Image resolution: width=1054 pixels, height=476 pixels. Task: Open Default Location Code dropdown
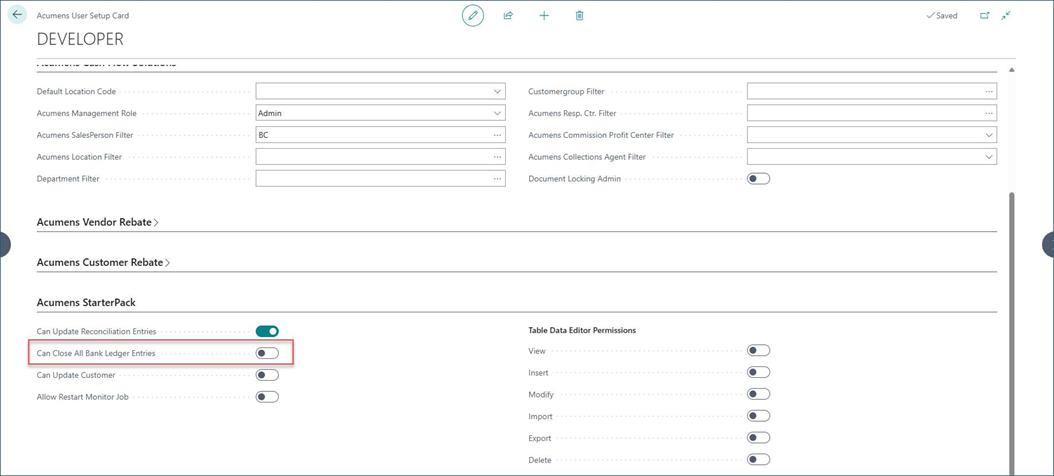(497, 91)
